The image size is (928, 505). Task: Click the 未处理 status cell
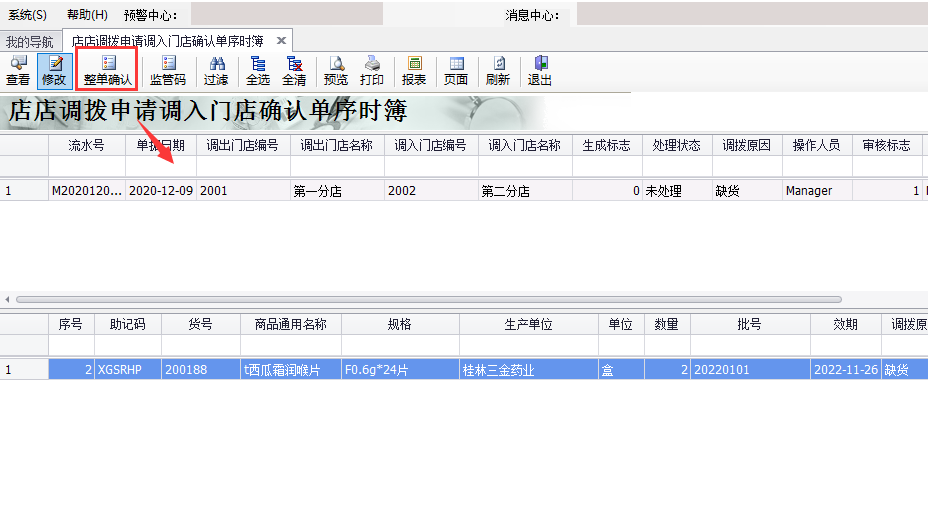tap(676, 191)
